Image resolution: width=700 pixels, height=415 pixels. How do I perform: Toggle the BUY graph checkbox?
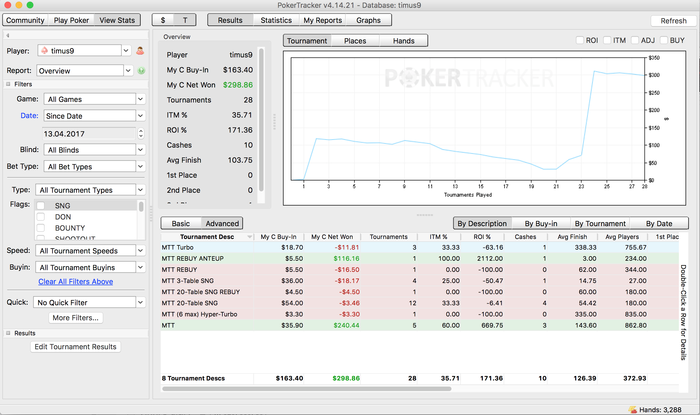(x=663, y=40)
